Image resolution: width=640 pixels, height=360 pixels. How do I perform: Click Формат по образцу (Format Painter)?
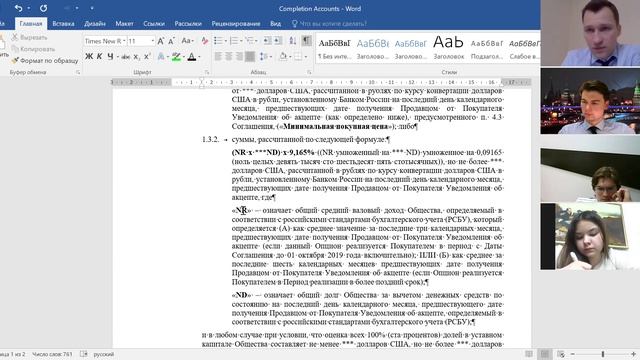click(44, 60)
